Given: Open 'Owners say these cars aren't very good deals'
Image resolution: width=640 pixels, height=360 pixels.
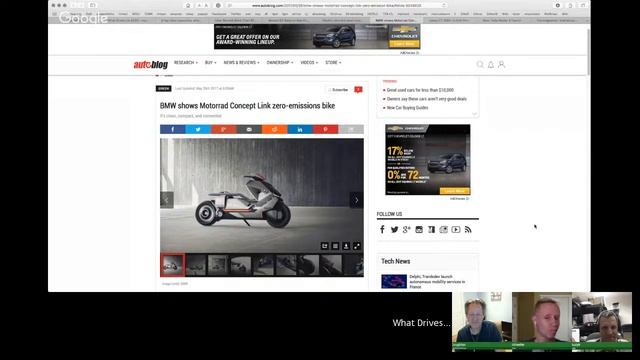Looking at the screenshot, I should [427, 99].
